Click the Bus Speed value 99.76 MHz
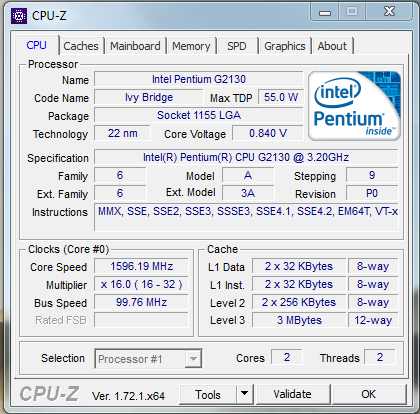Viewport: 420px width, 414px height. tap(141, 302)
